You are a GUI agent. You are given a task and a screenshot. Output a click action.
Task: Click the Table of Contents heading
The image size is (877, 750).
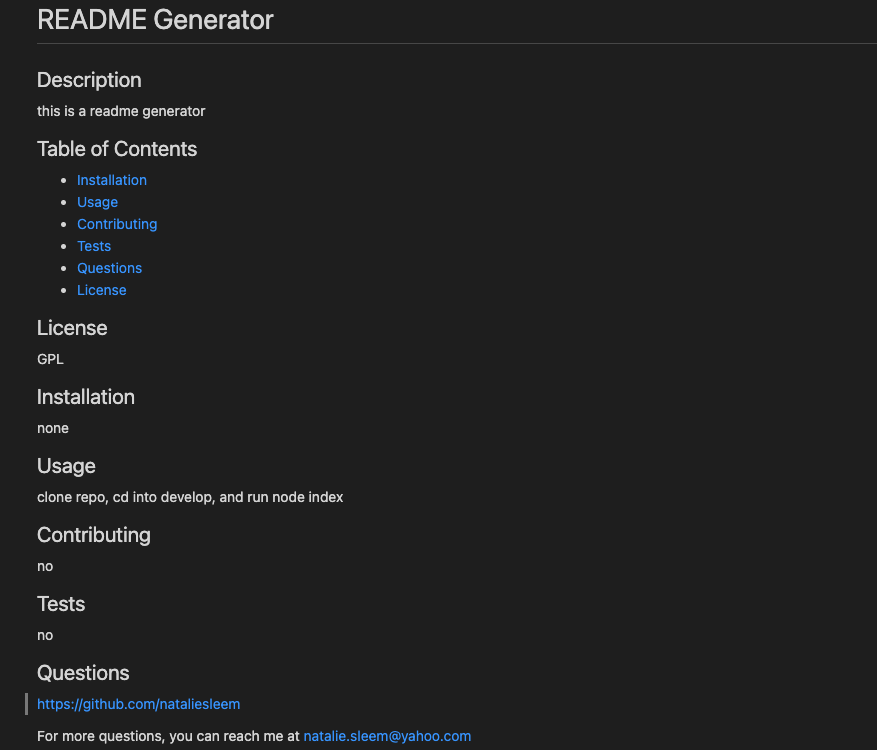click(x=116, y=149)
